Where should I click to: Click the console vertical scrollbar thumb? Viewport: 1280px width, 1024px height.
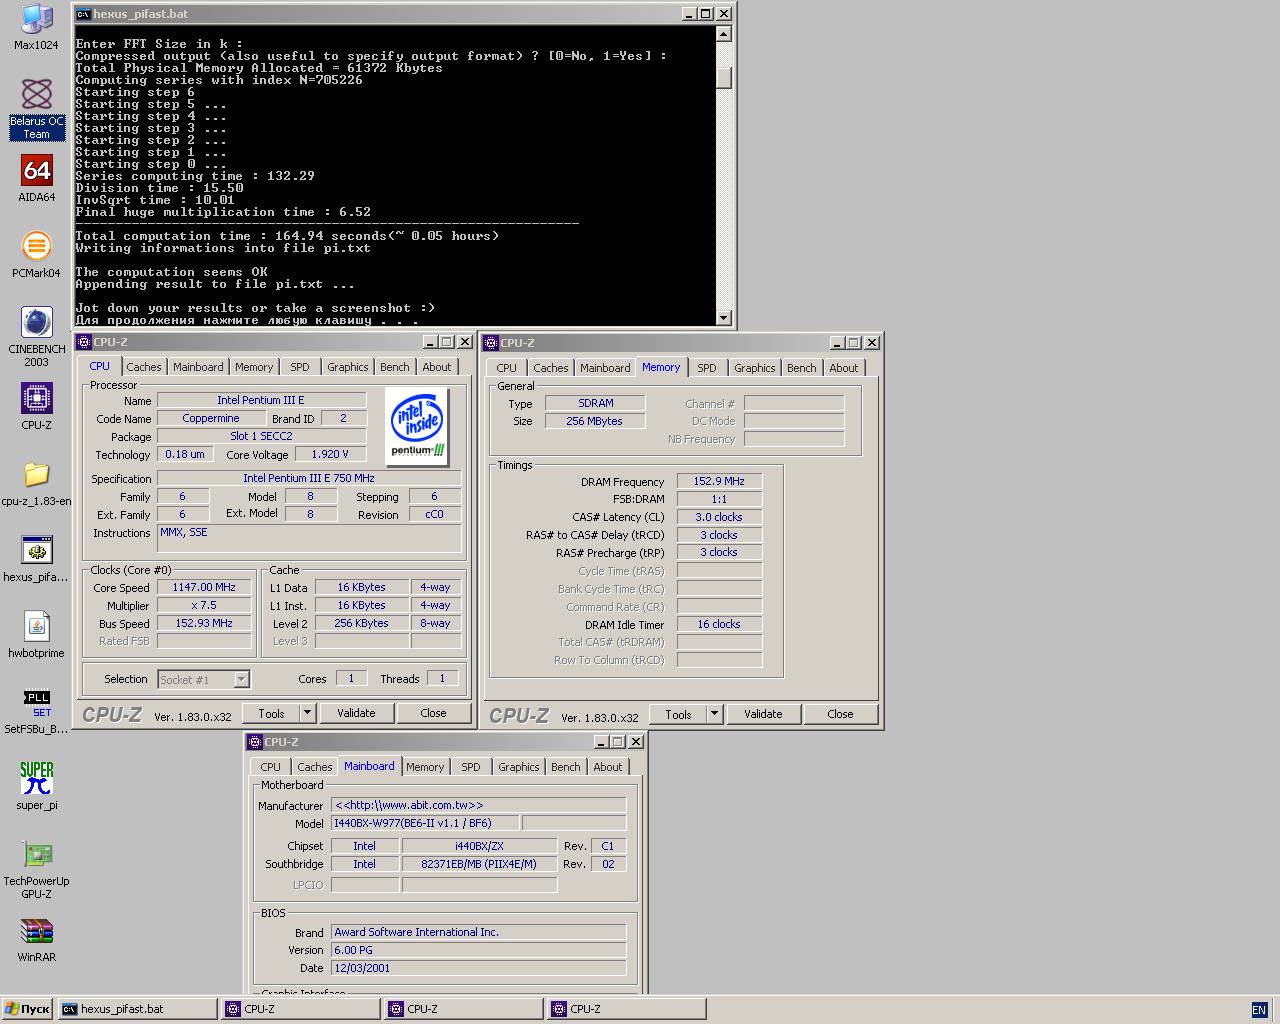coord(724,78)
